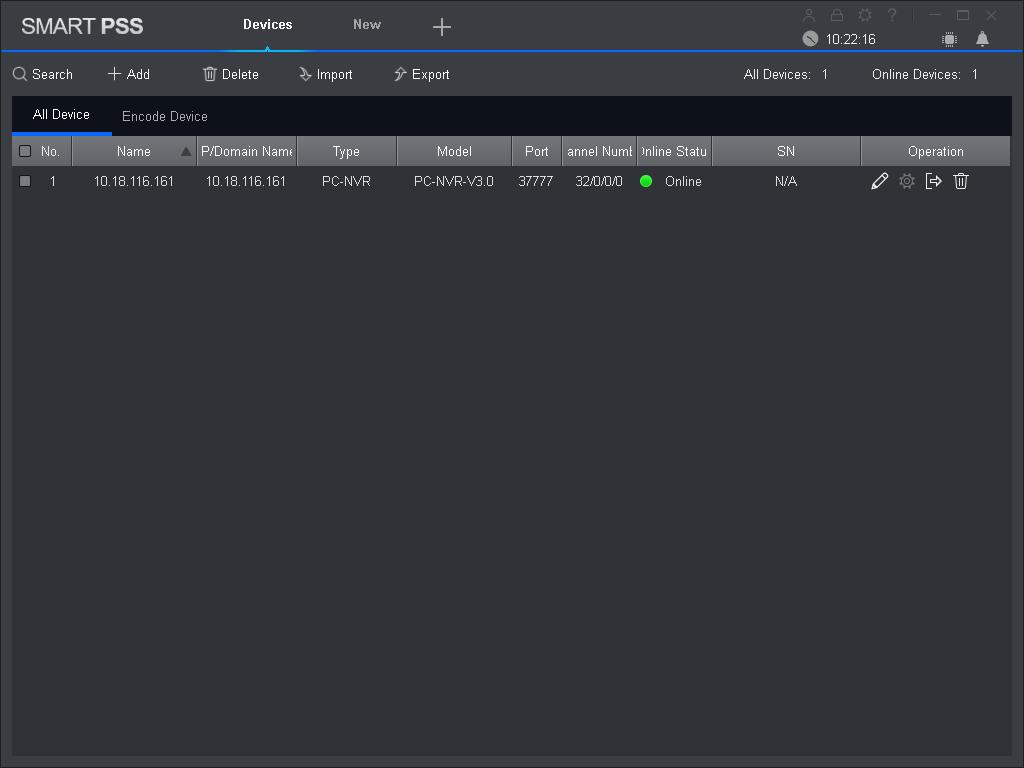1024x768 pixels.
Task: Maximize the Smart PSS window
Action: (963, 14)
